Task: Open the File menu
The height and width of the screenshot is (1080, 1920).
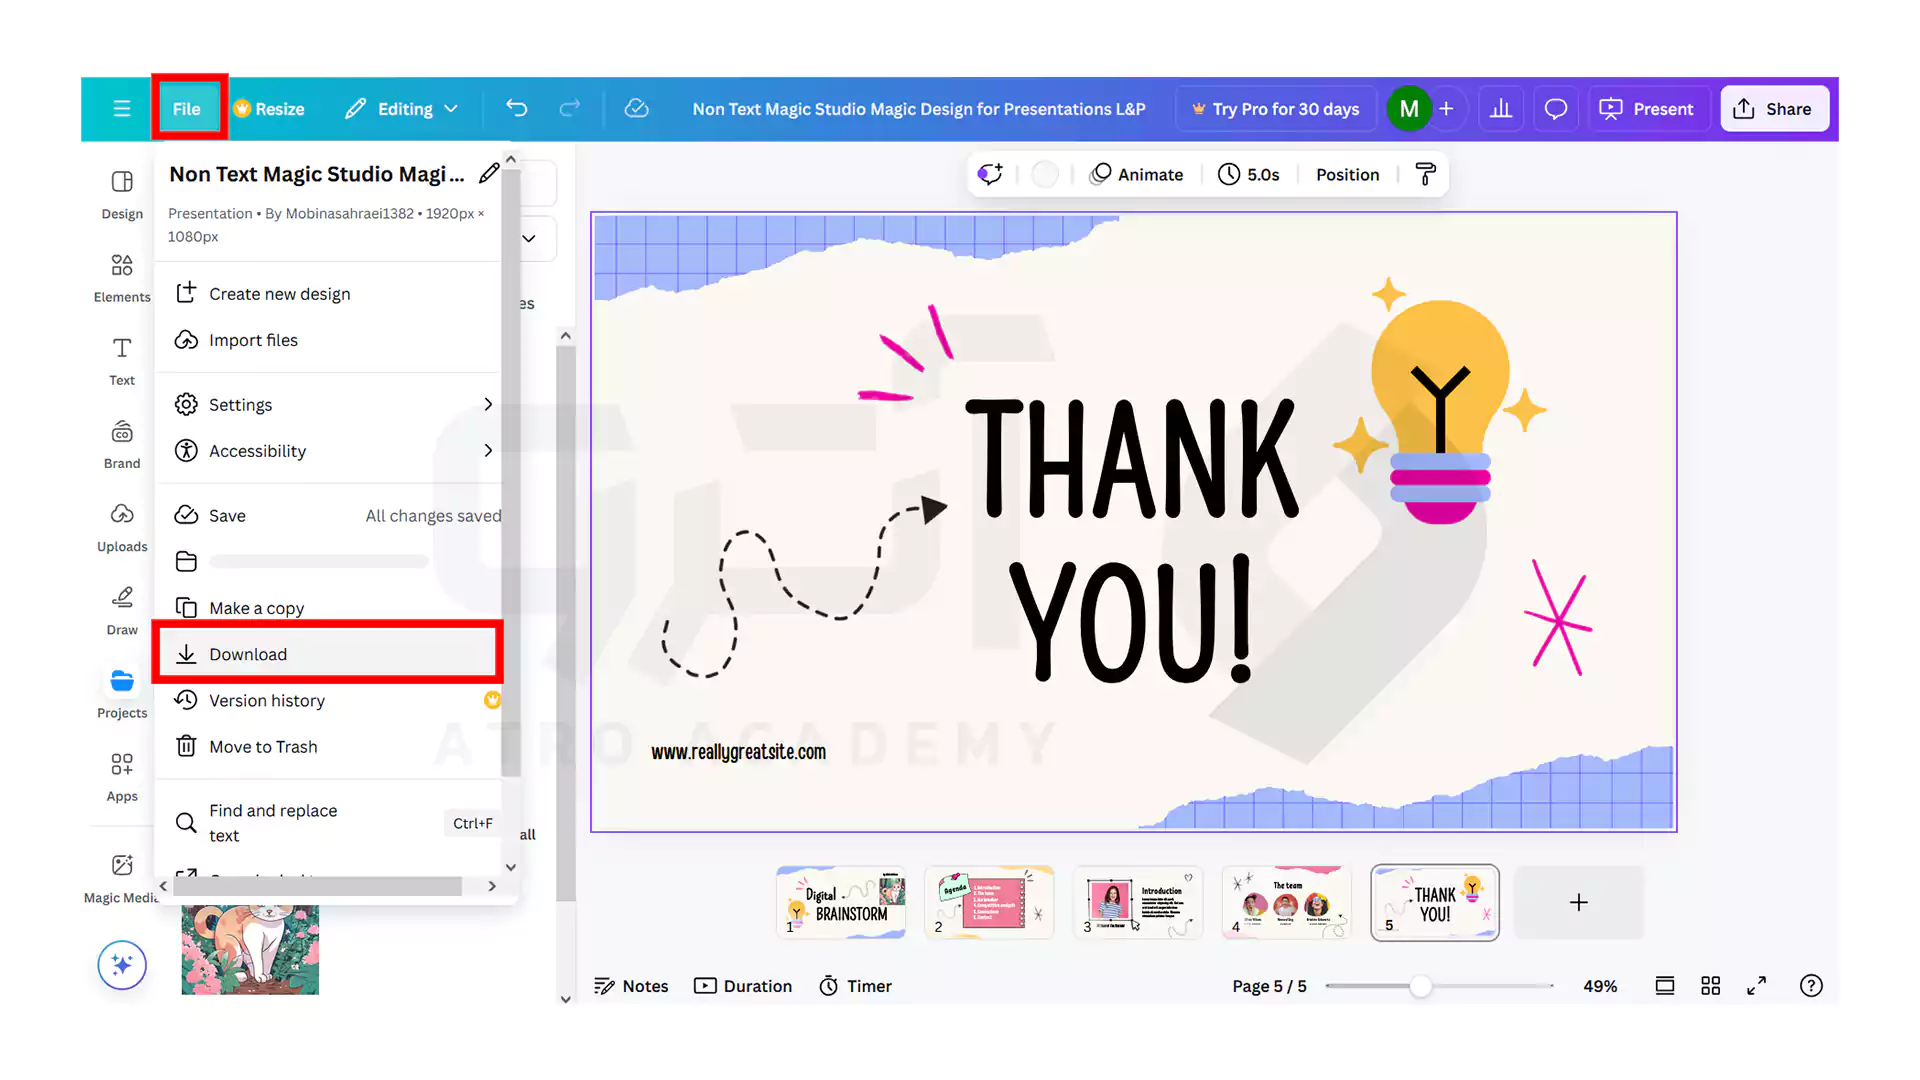Action: coord(189,108)
